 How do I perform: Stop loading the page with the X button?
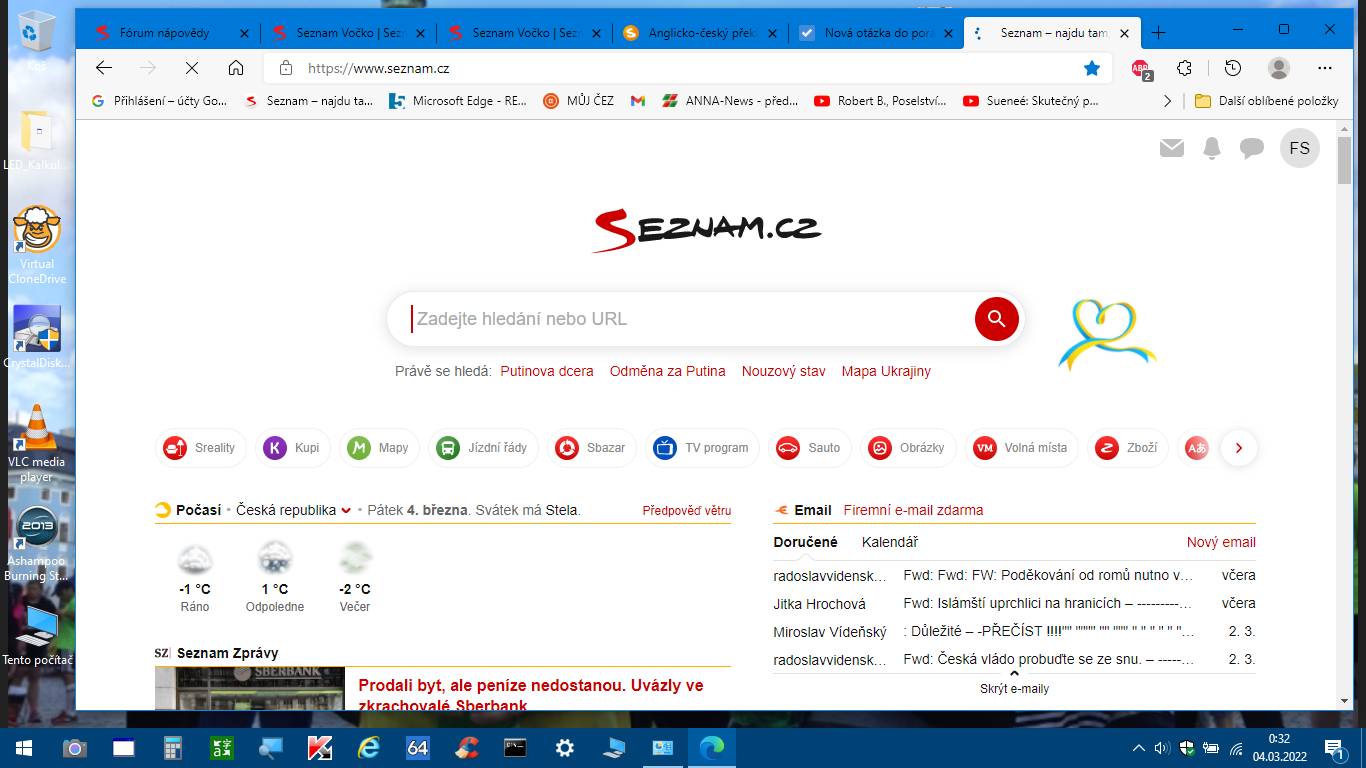[191, 68]
